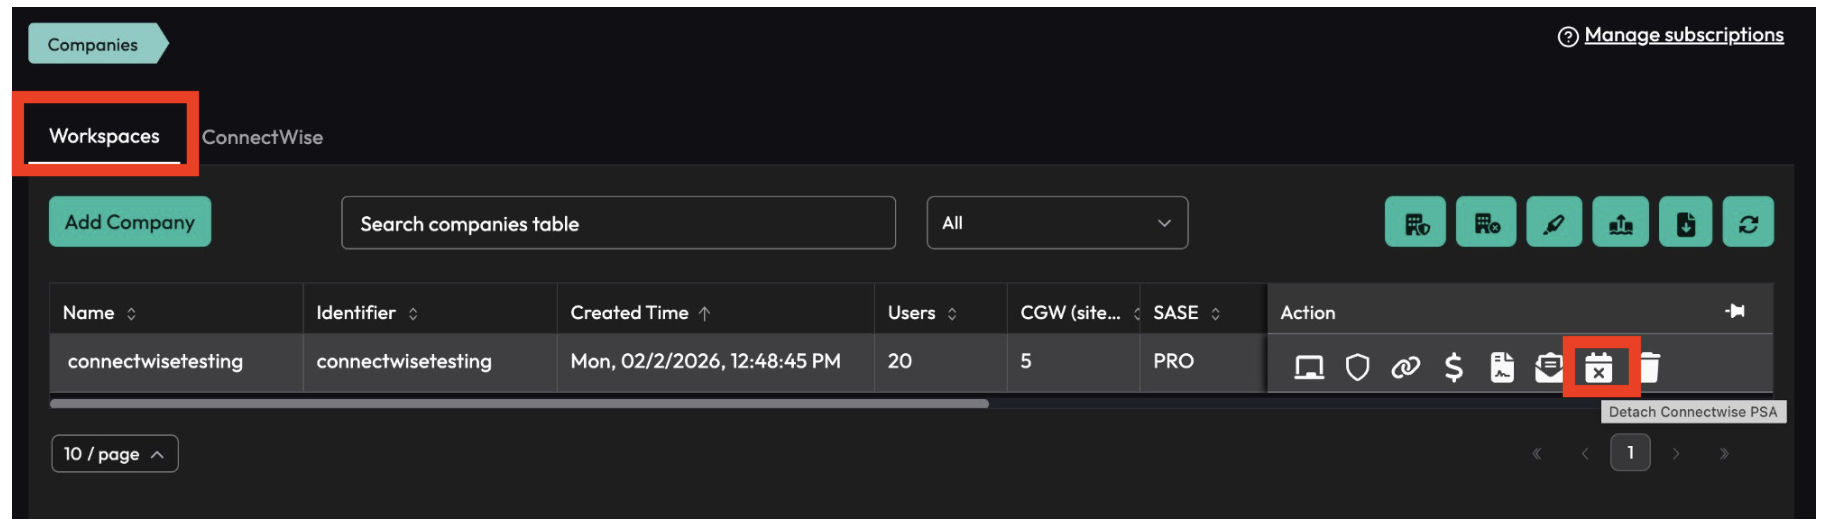Expand the "10 / page" page size selector
Image resolution: width=1828 pixels, height=530 pixels.
point(114,454)
